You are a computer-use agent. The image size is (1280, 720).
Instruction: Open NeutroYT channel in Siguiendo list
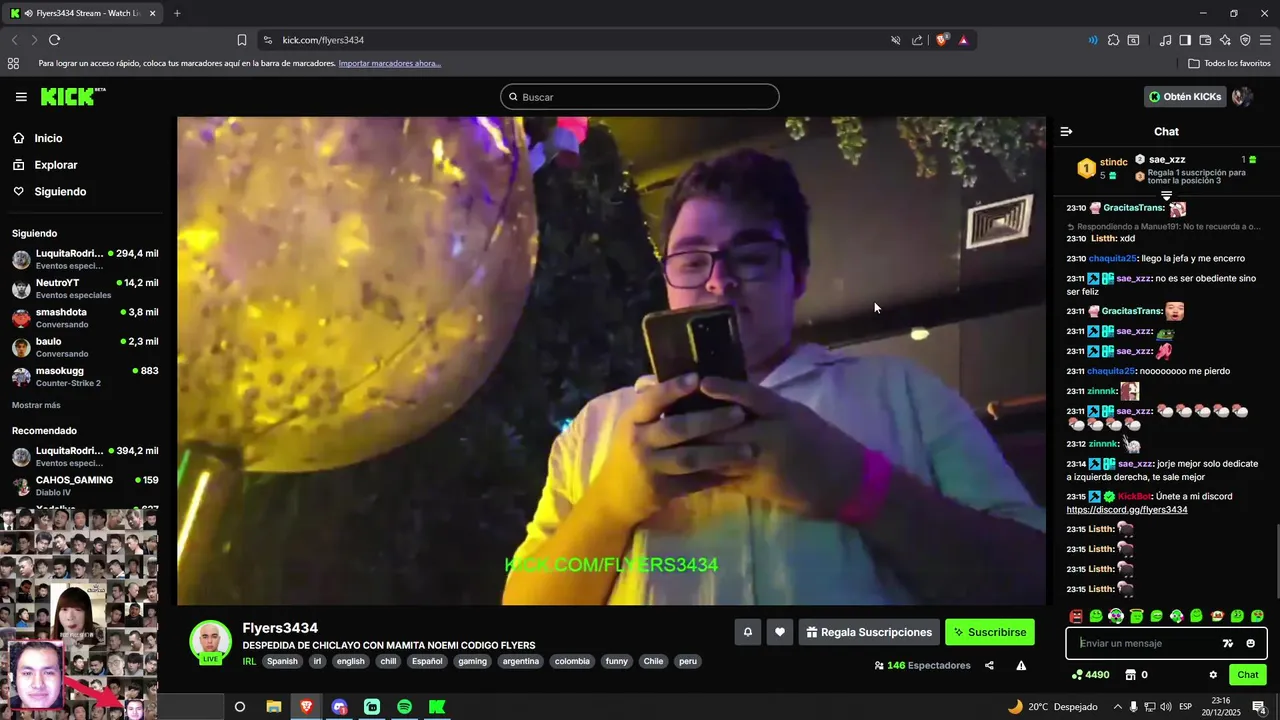pyautogui.click(x=85, y=288)
